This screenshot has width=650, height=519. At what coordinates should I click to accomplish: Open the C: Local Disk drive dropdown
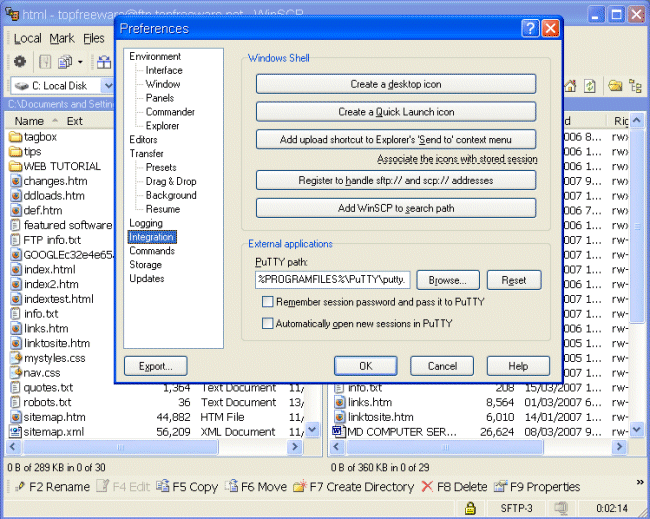click(107, 86)
